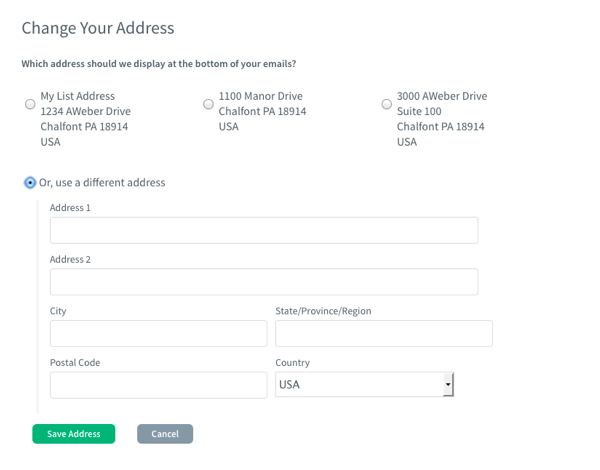Viewport: 600px width, 470px height.
Task: Click the 'Change Your Address' heading
Action: coord(98,28)
